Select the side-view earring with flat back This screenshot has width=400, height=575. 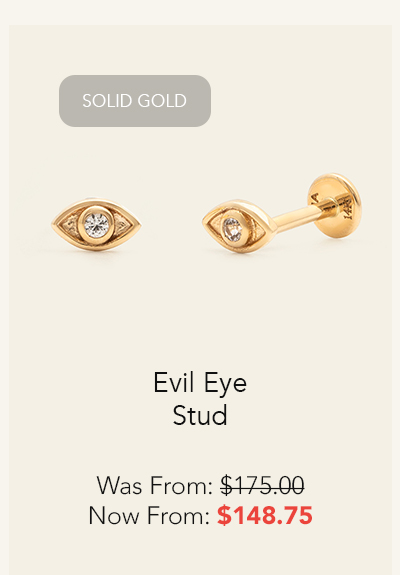(282, 213)
